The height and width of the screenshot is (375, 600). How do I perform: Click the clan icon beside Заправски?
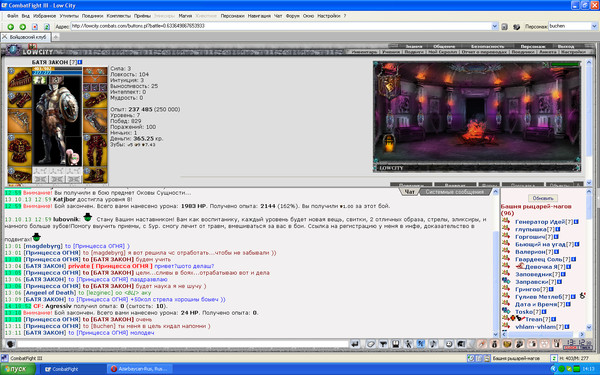pos(506,281)
